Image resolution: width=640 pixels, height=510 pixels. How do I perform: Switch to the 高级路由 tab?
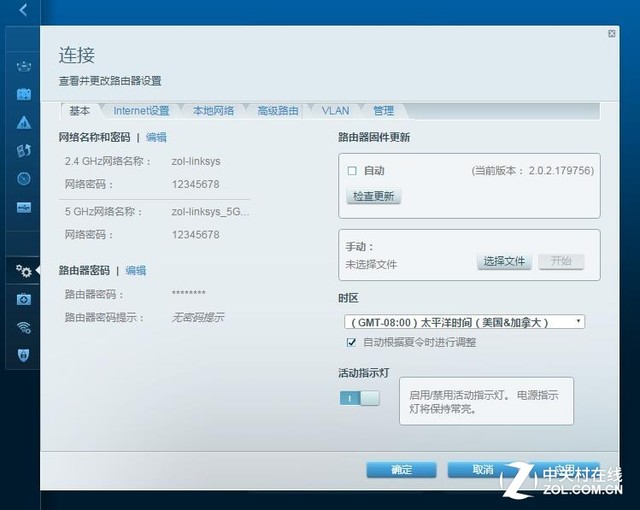click(x=278, y=111)
